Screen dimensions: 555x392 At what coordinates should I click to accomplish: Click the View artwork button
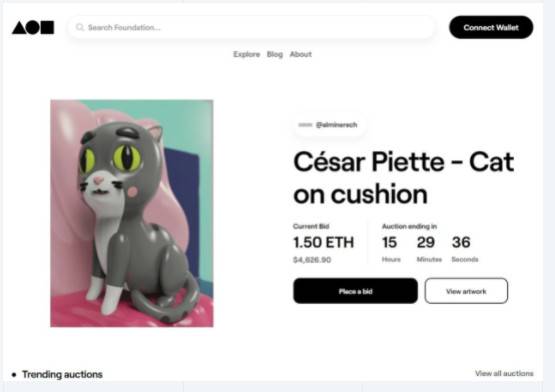point(466,291)
